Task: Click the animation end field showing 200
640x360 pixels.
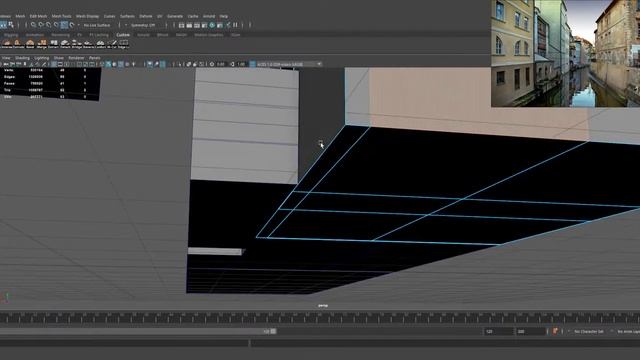Action: [x=530, y=332]
